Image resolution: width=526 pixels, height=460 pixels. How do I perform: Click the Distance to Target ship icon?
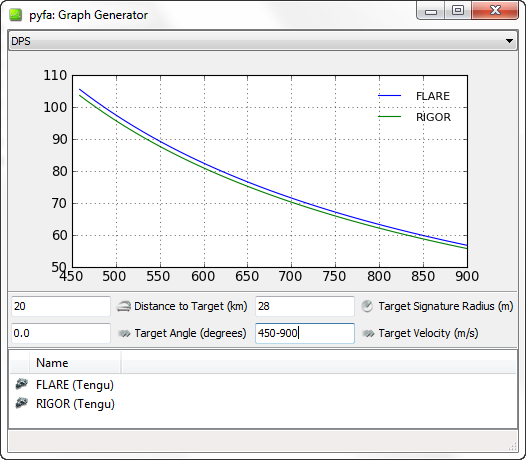[x=123, y=306]
